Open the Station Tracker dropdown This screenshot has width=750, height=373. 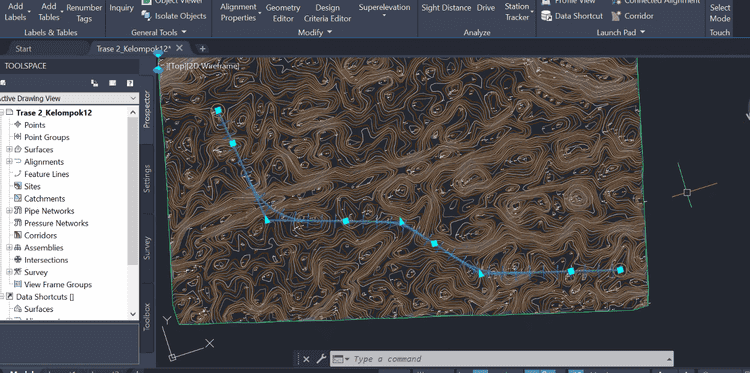(x=532, y=12)
